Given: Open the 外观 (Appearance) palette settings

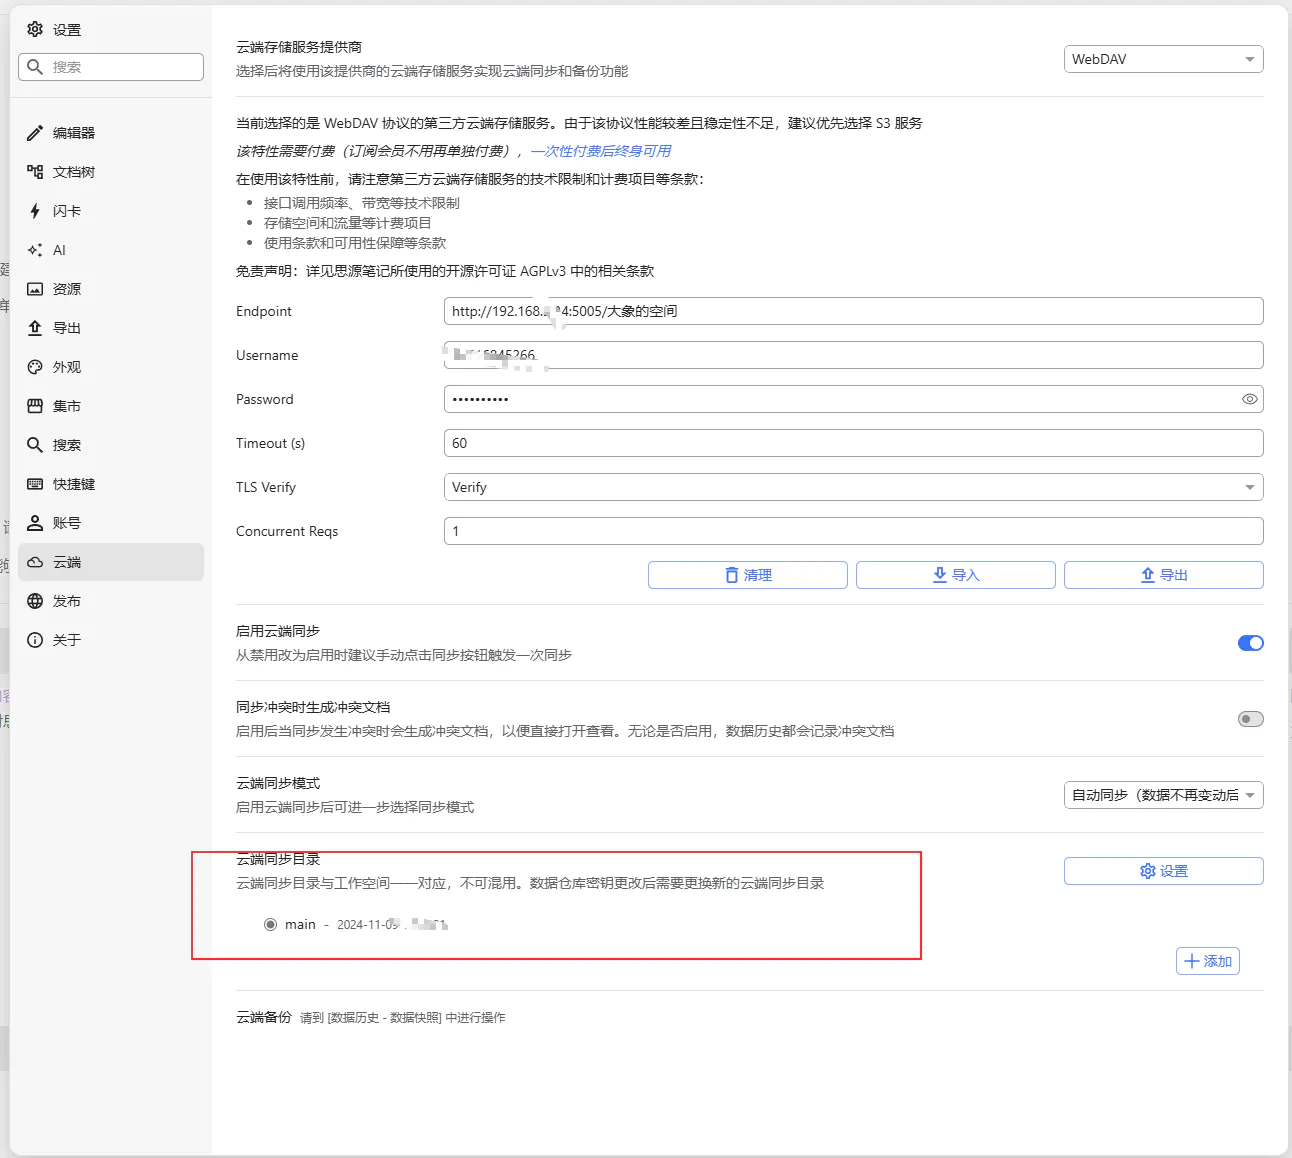Looking at the screenshot, I should (x=35, y=367).
